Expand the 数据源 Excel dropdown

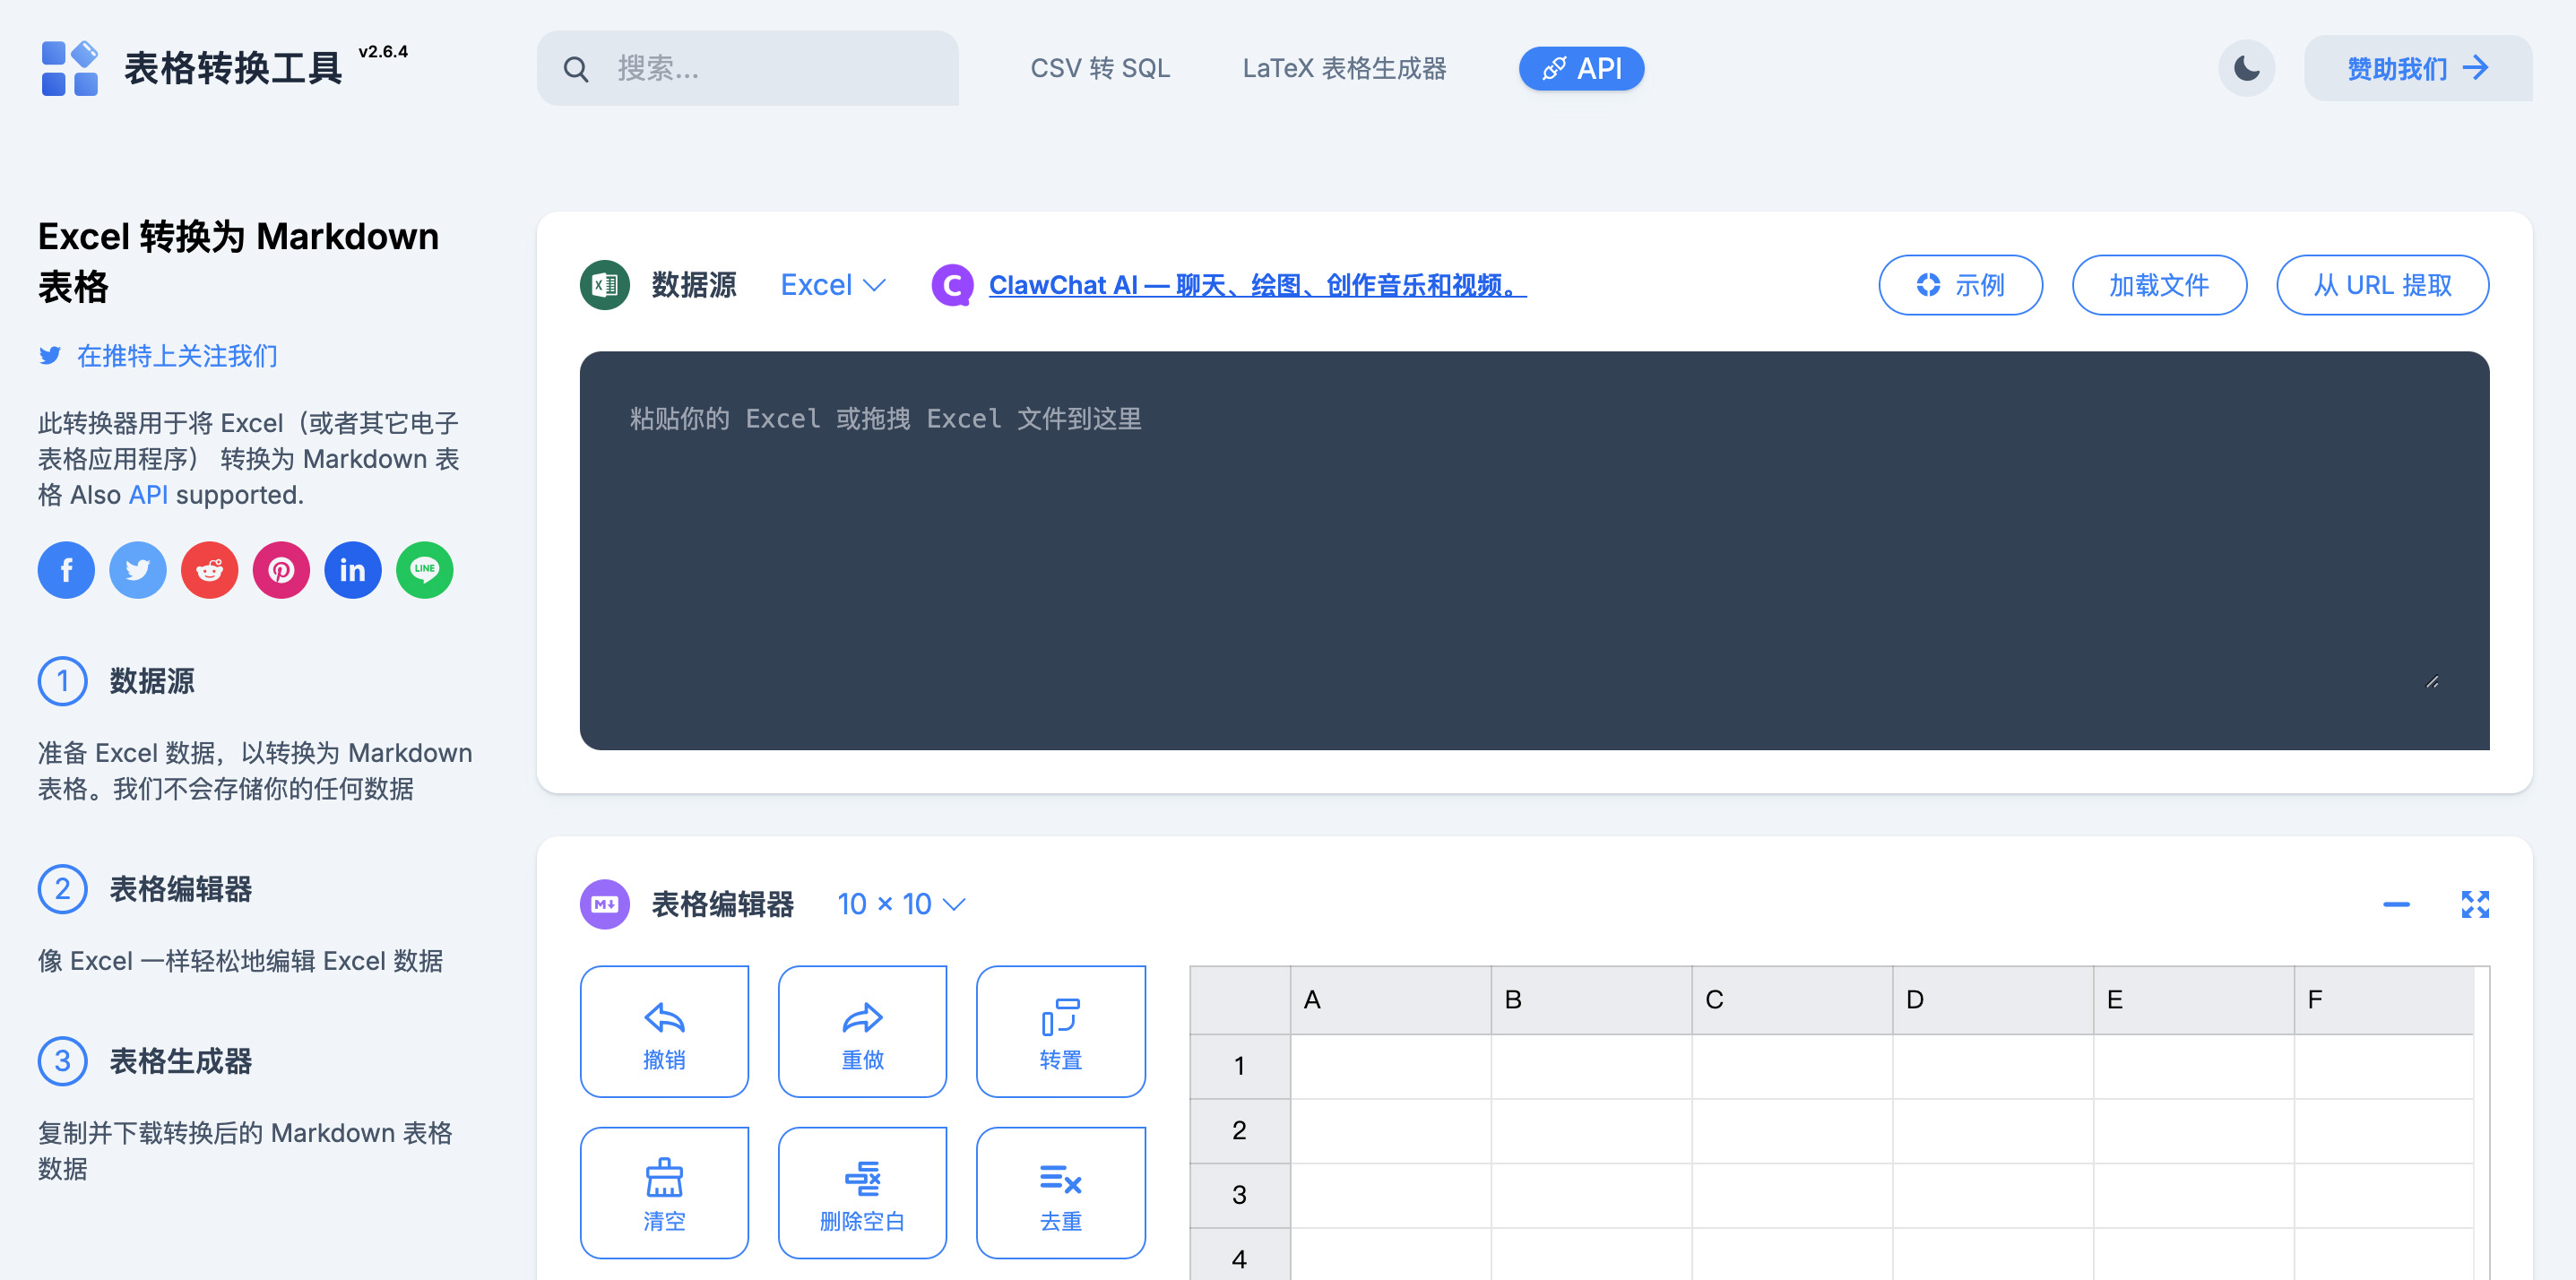[831, 282]
